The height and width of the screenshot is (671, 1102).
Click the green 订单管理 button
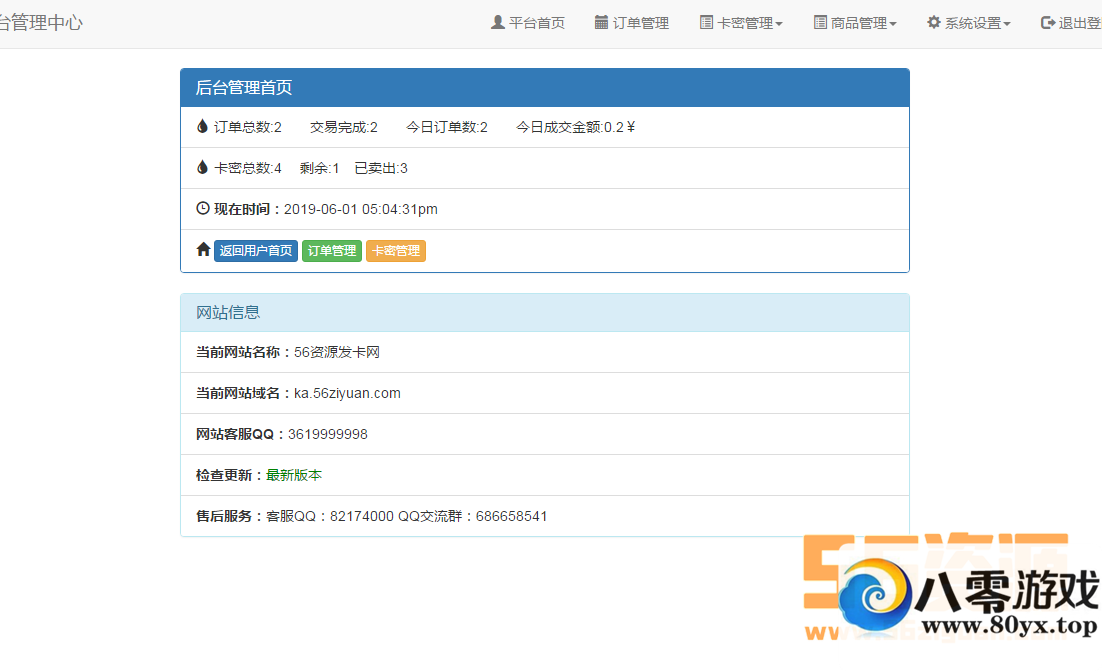click(331, 250)
